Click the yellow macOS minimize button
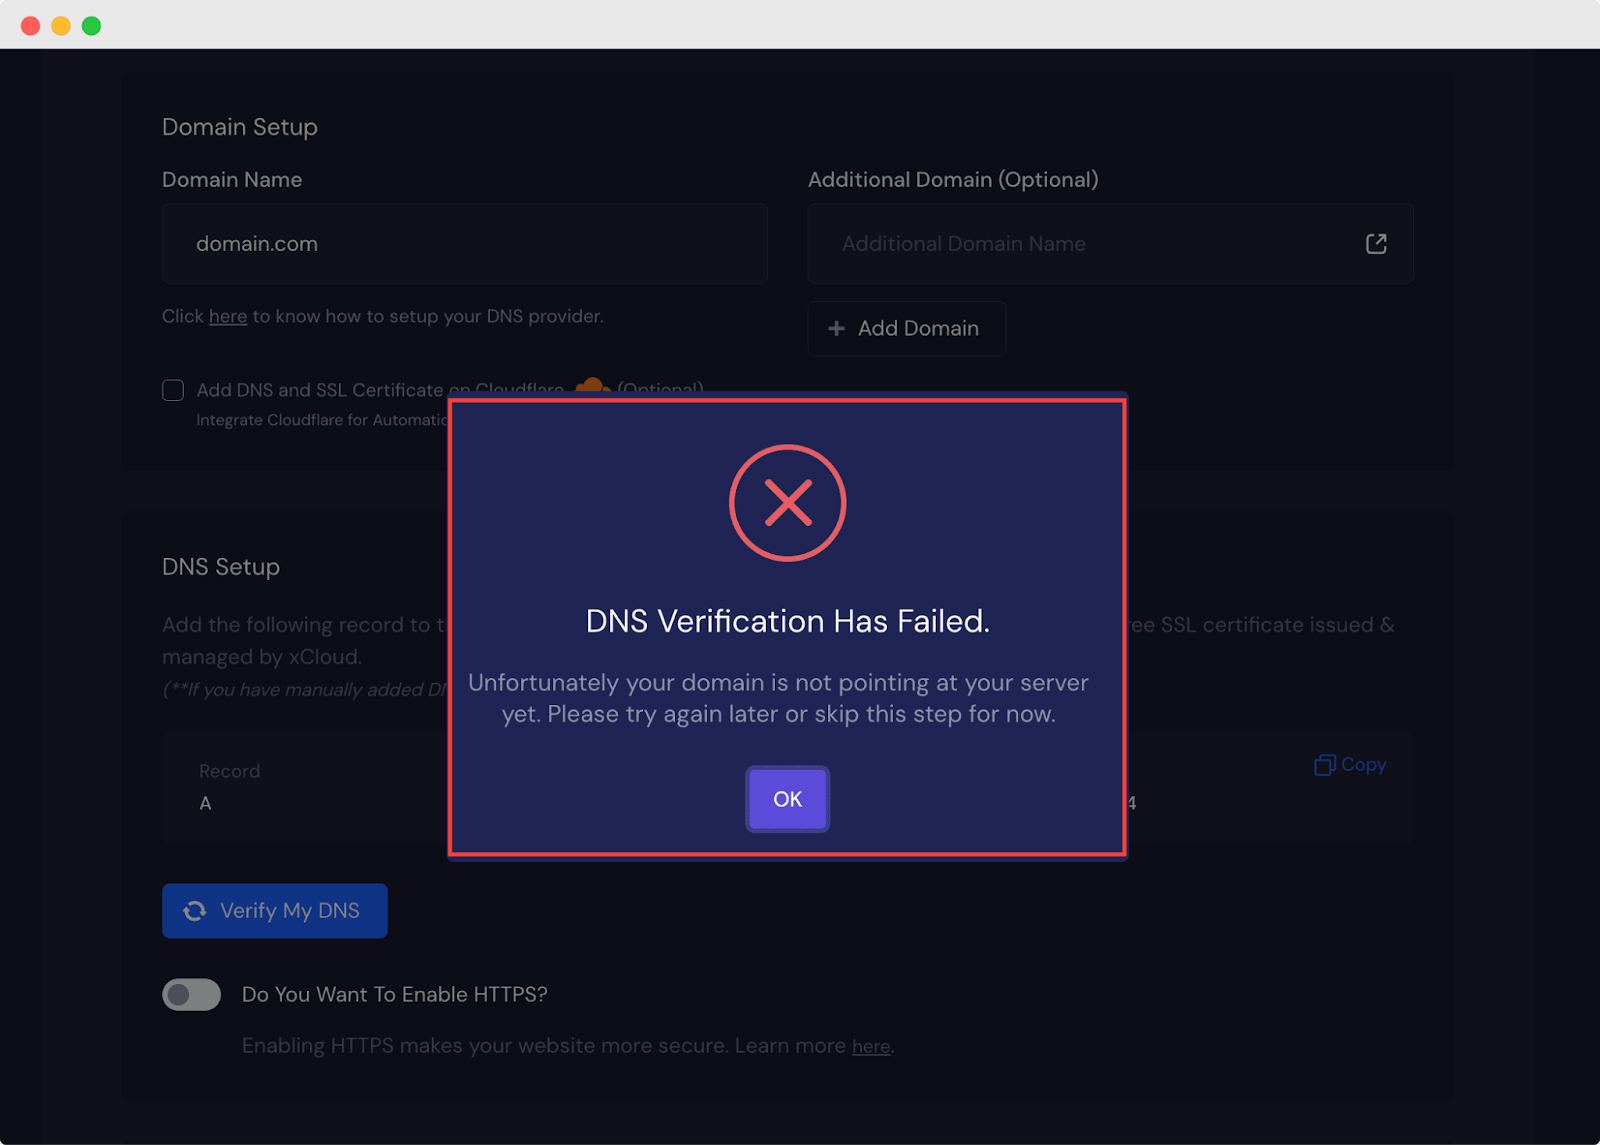Screen dimensions: 1600x1145 pyautogui.click(x=61, y=25)
